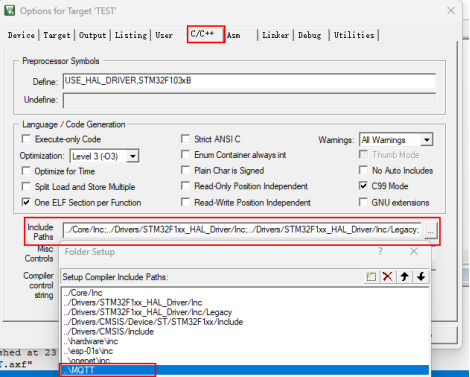Select the ..\MQTT path entry
The height and width of the screenshot is (377, 470).
point(244,370)
